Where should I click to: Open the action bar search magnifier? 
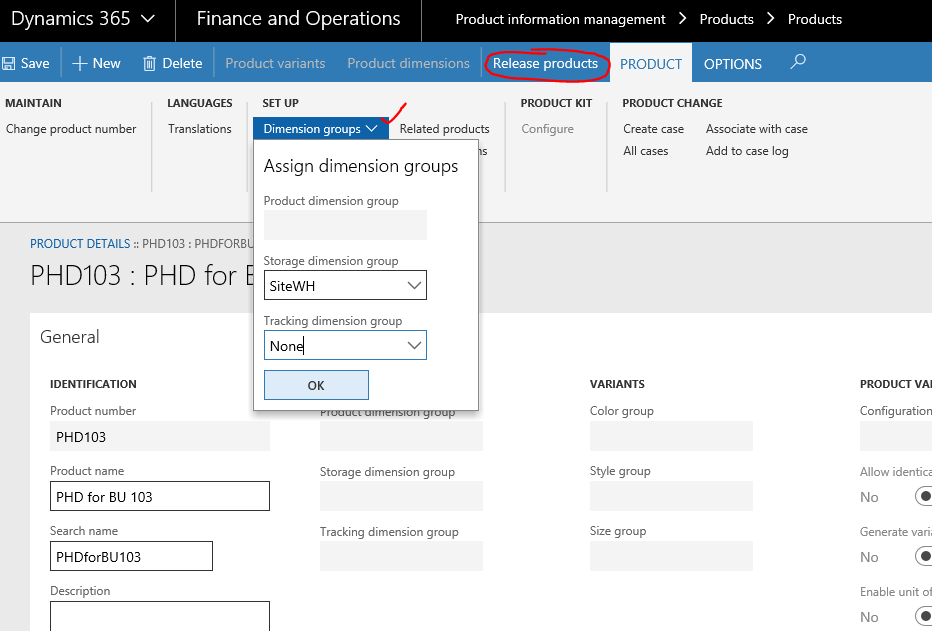pyautogui.click(x=798, y=62)
